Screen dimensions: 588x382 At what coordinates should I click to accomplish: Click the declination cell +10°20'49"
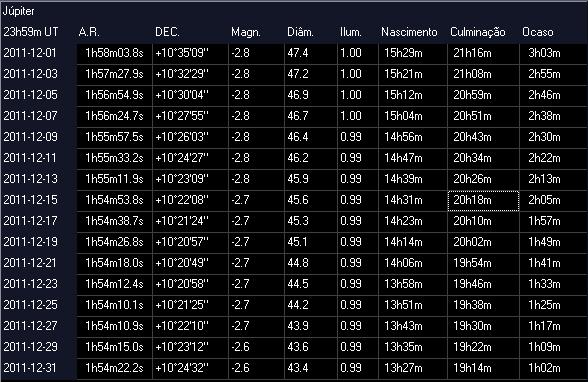pyautogui.click(x=190, y=263)
